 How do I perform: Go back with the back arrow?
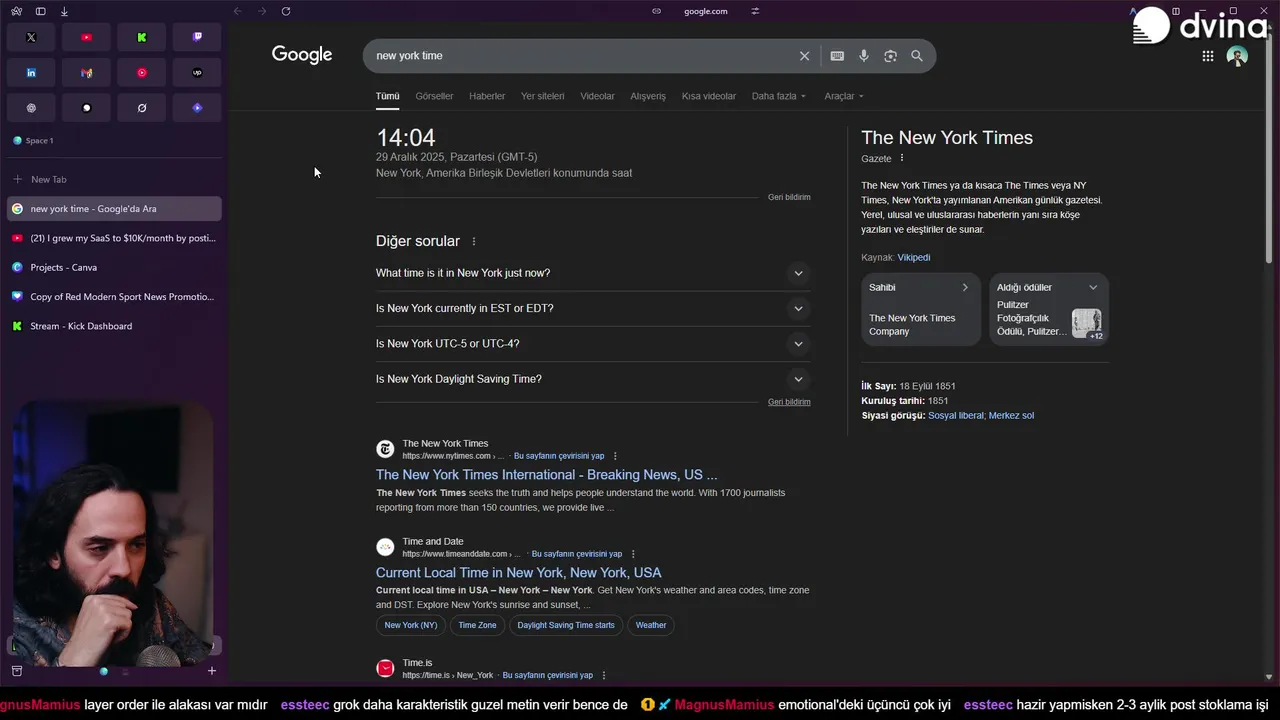point(238,11)
